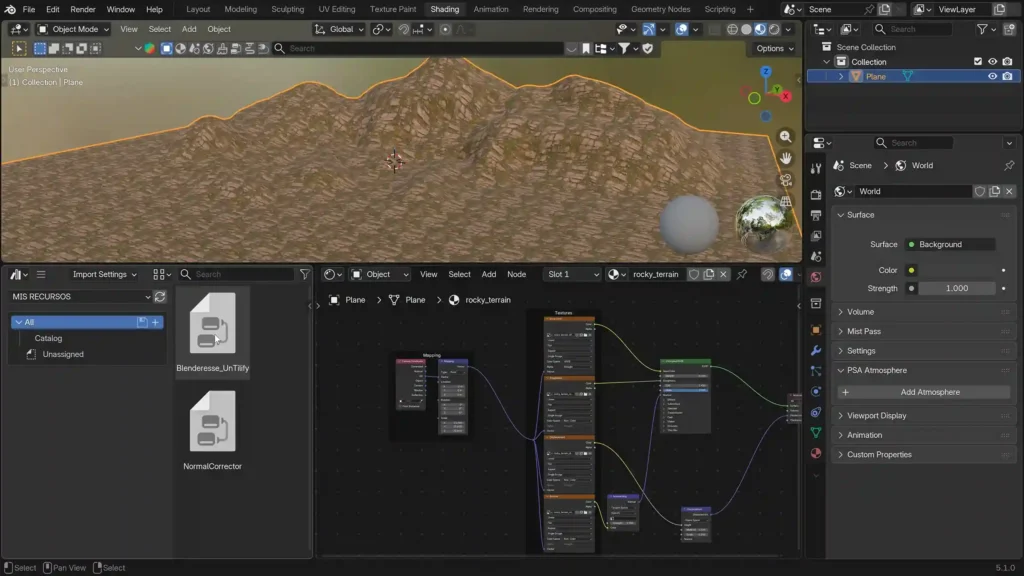Toggle fake user shield for rocky_terrain
This screenshot has width=1024, height=576.
point(694,274)
